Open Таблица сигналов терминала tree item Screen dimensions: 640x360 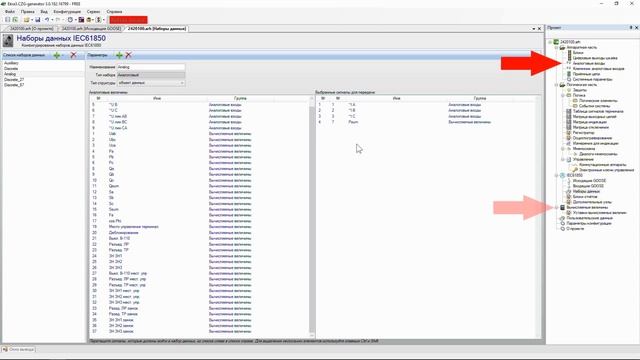598,111
